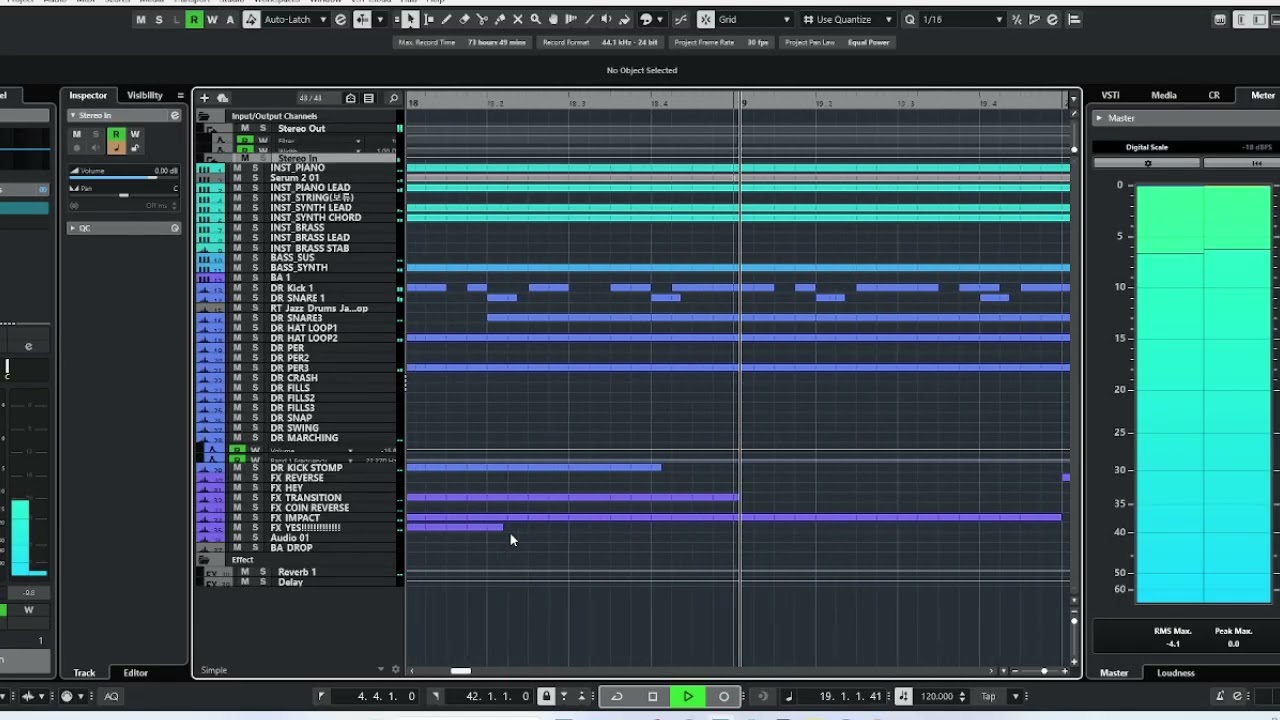Click the horizontal timeline scrollbar thumb
Image resolution: width=1280 pixels, height=720 pixels.
tap(460, 671)
